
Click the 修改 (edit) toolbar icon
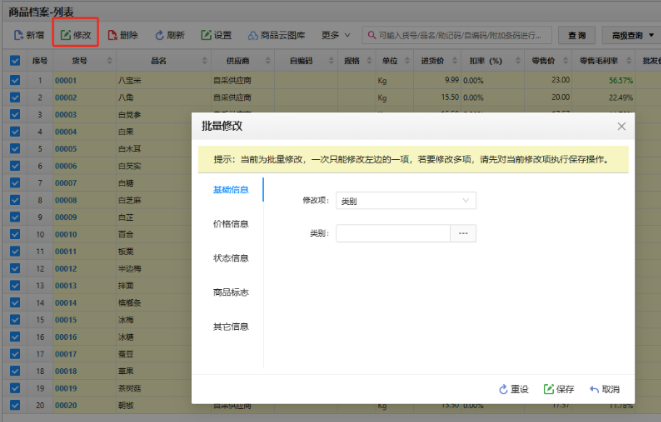[x=65, y=35]
